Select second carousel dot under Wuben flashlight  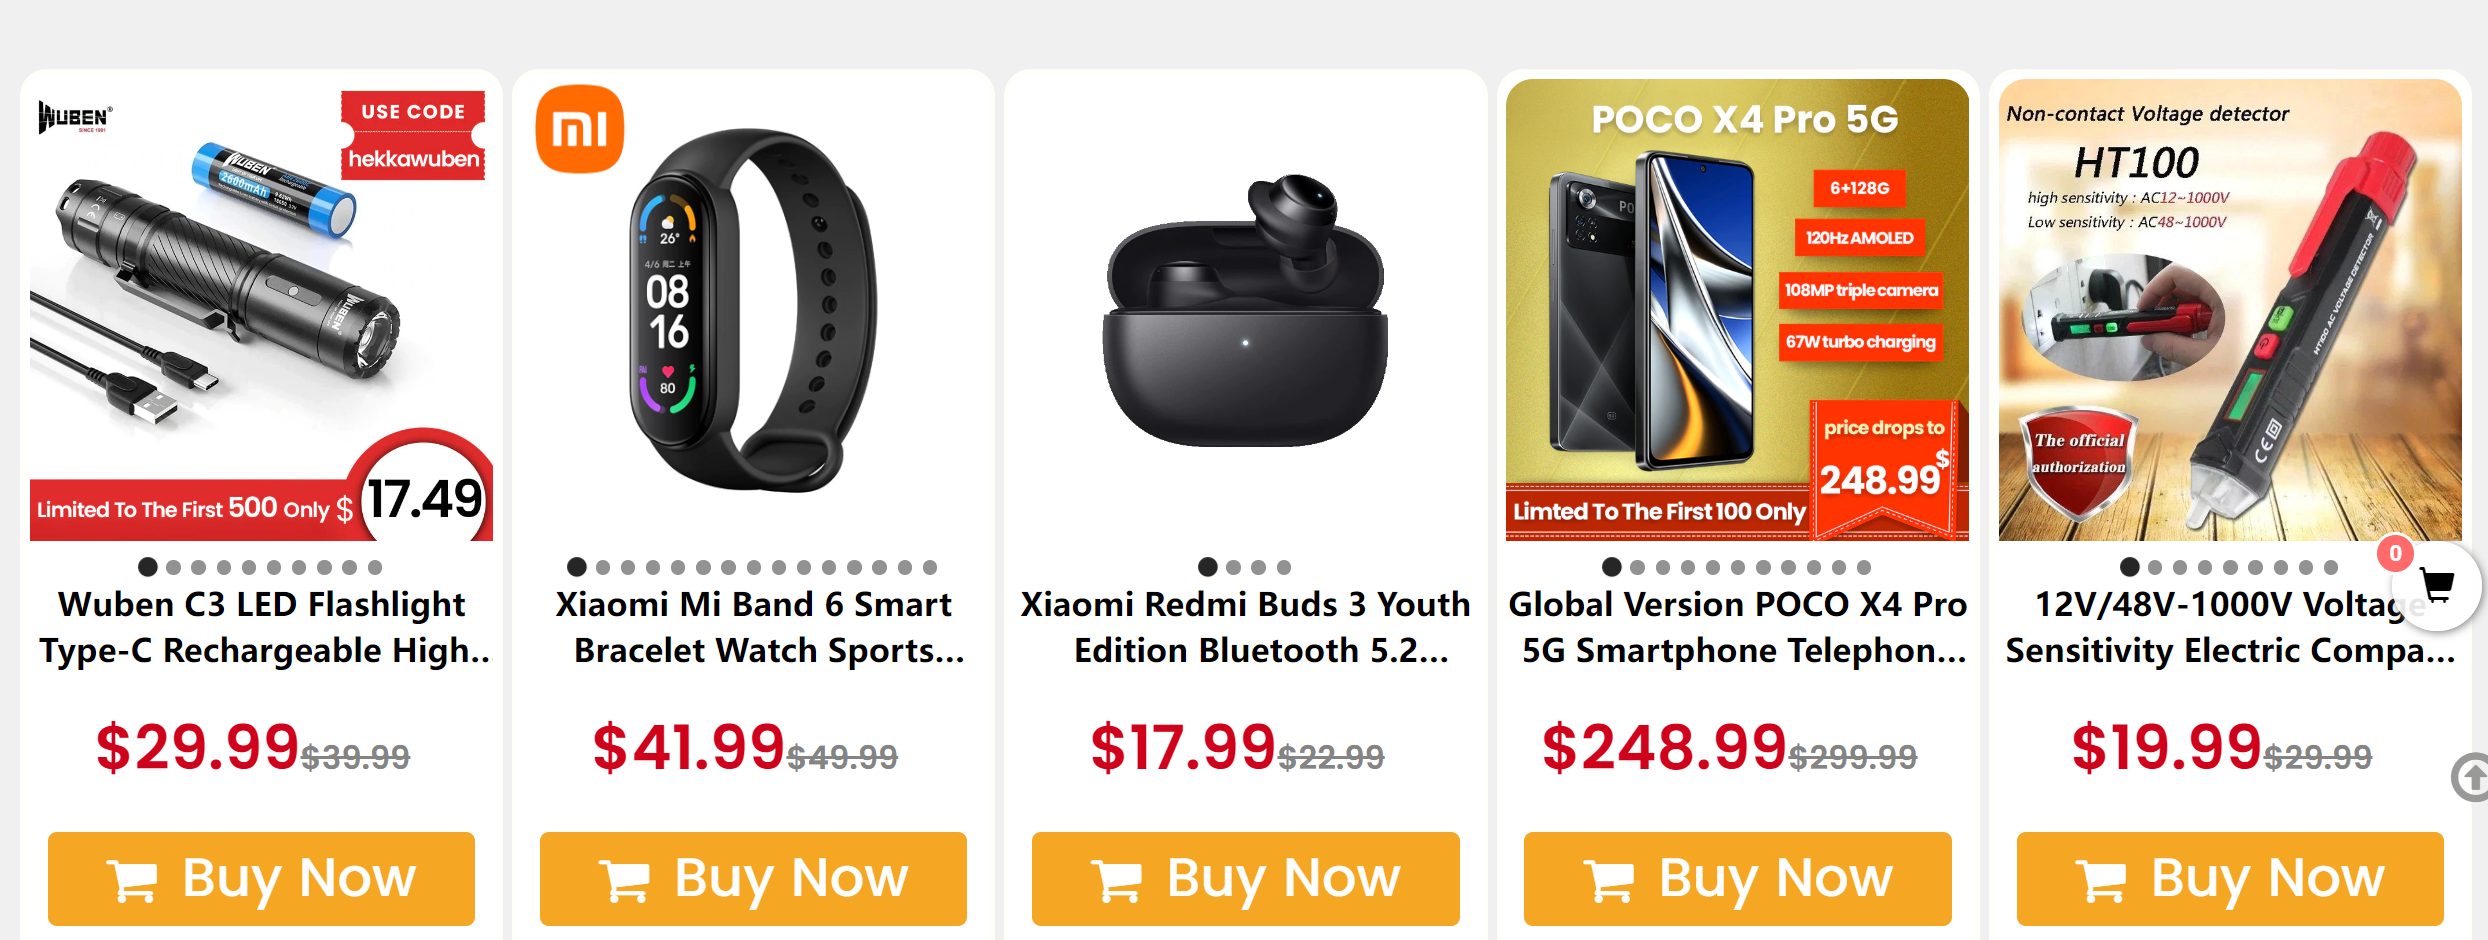[x=174, y=567]
